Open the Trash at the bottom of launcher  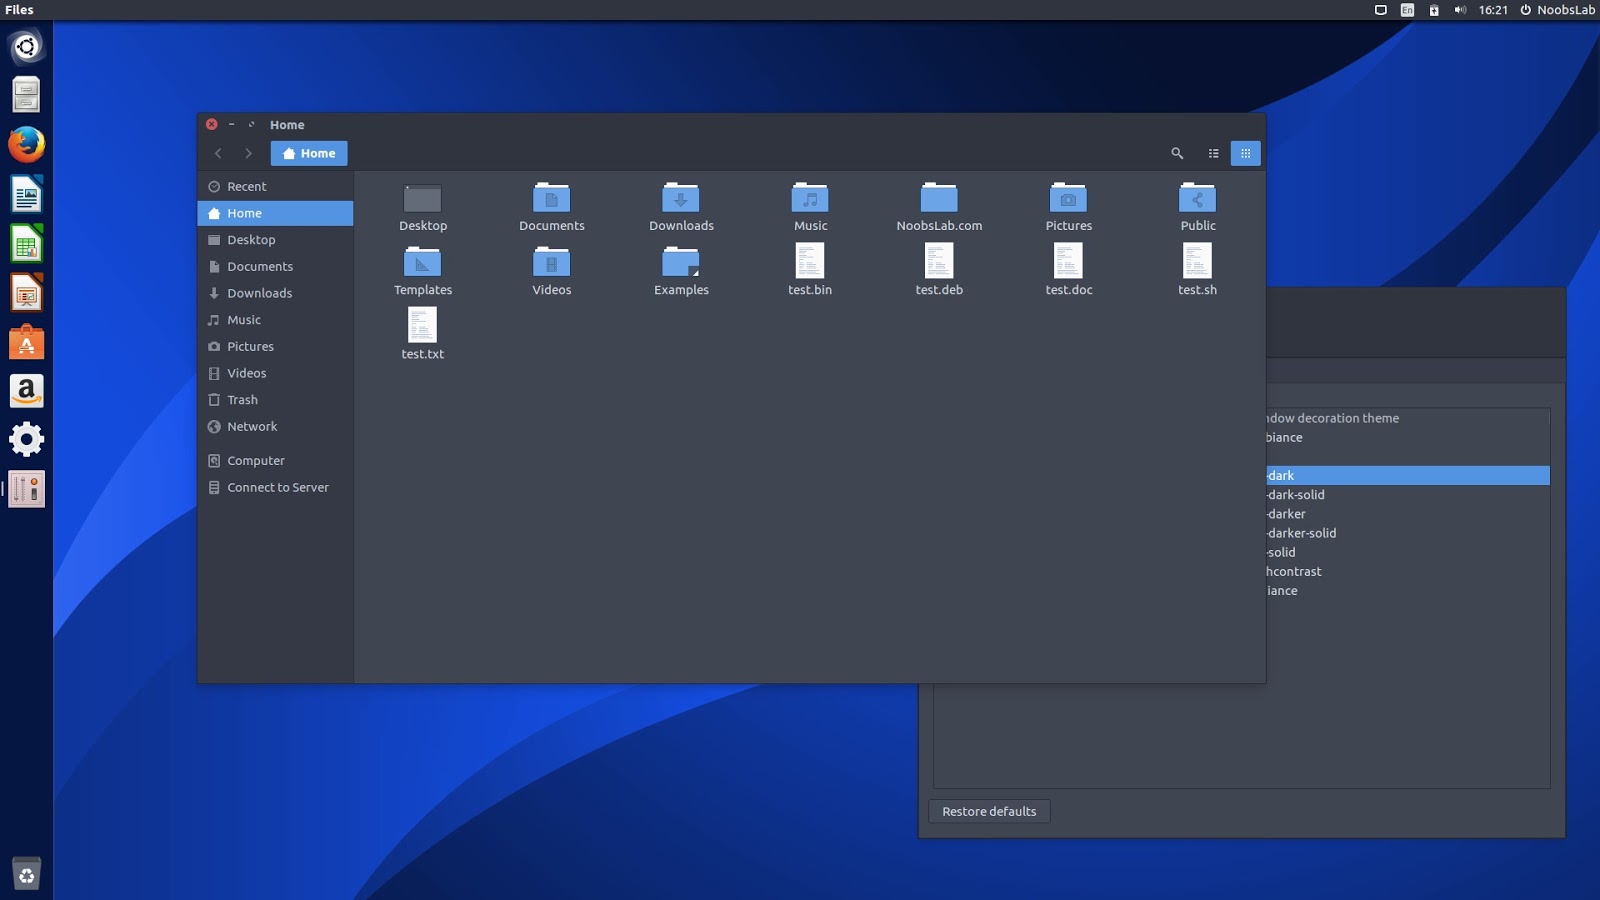[x=26, y=873]
